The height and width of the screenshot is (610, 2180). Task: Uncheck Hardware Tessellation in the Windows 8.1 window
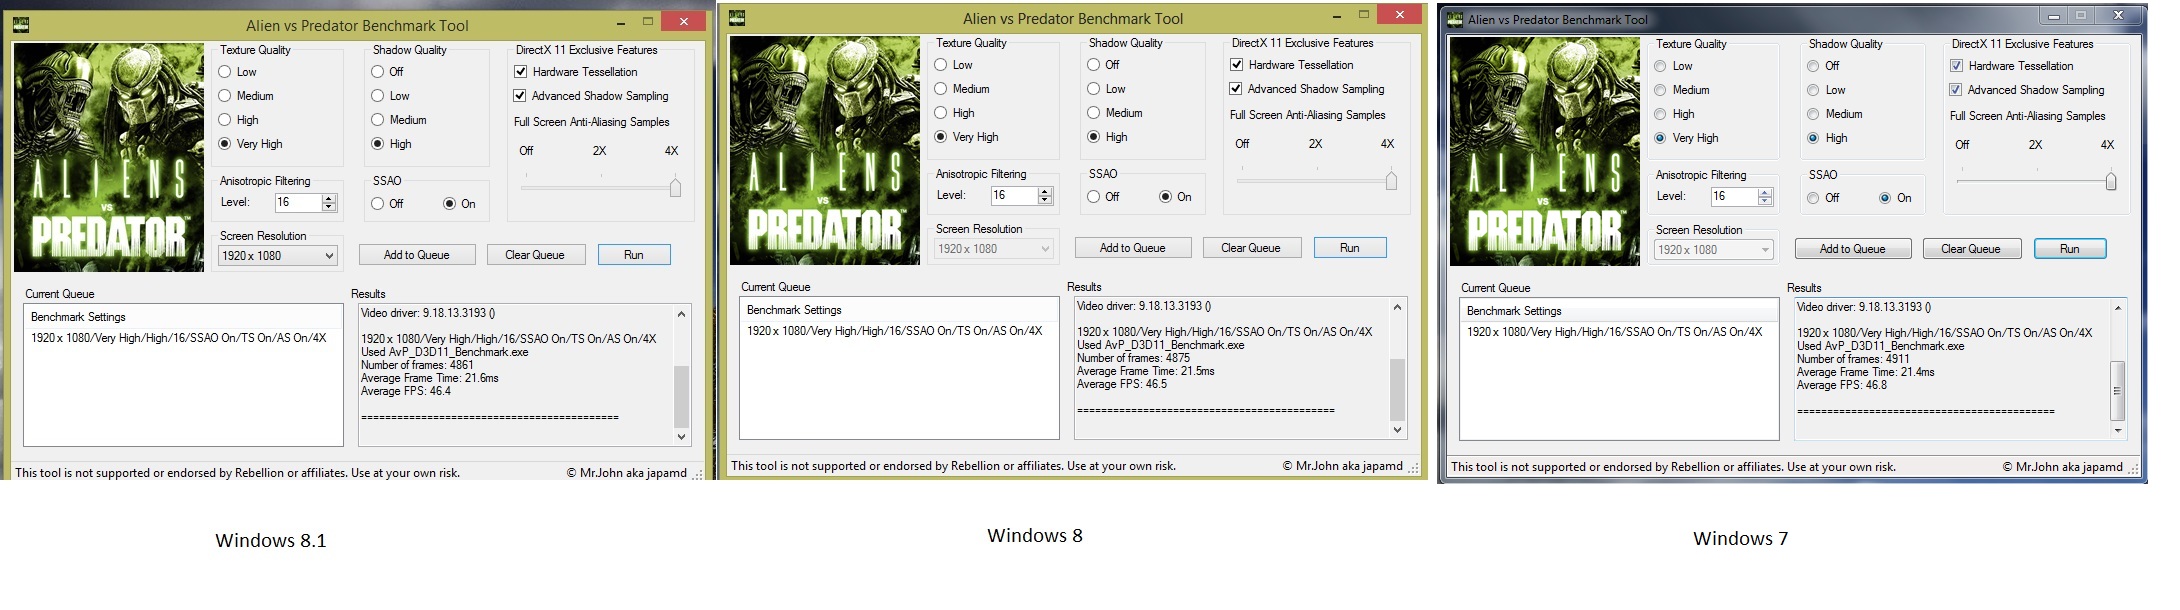[x=520, y=72]
